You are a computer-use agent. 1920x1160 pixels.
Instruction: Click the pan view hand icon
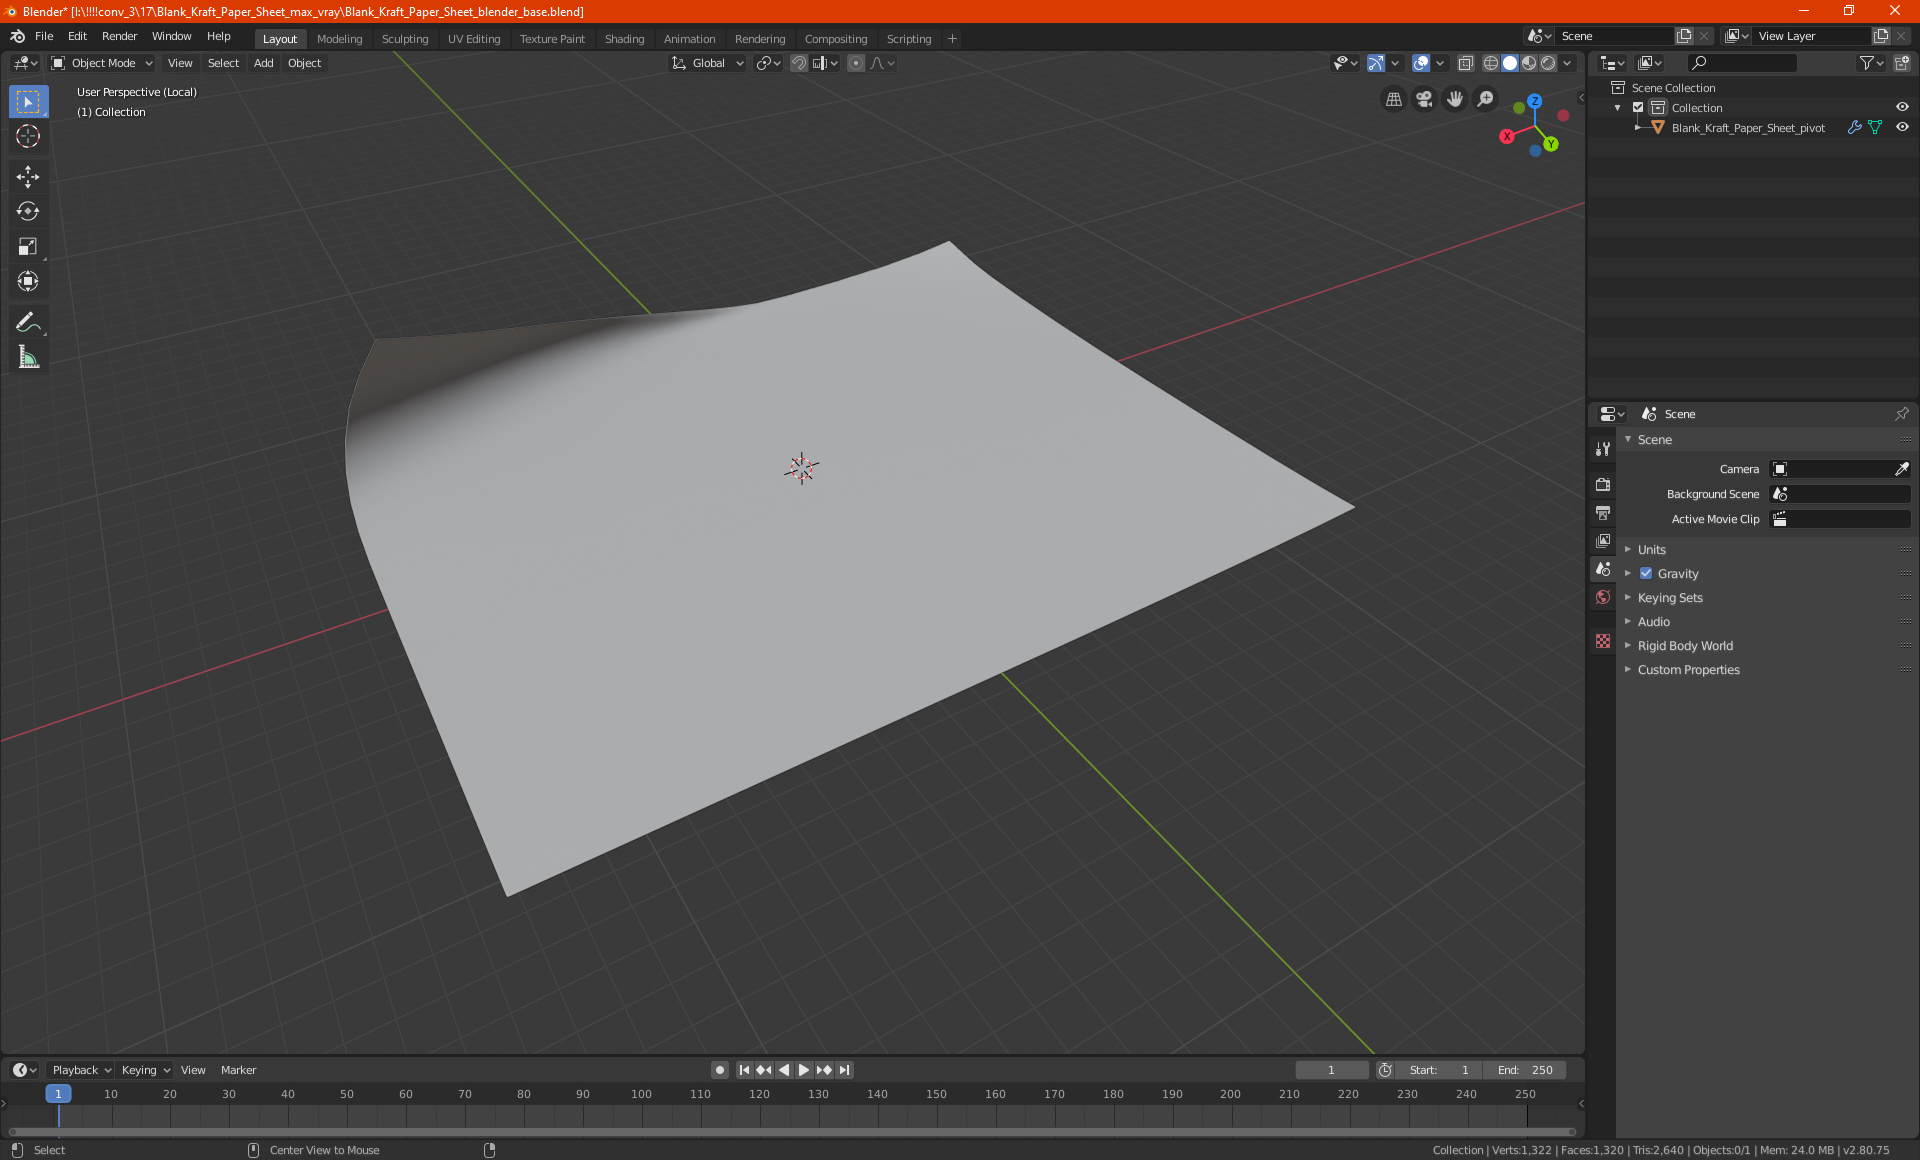pos(1455,99)
